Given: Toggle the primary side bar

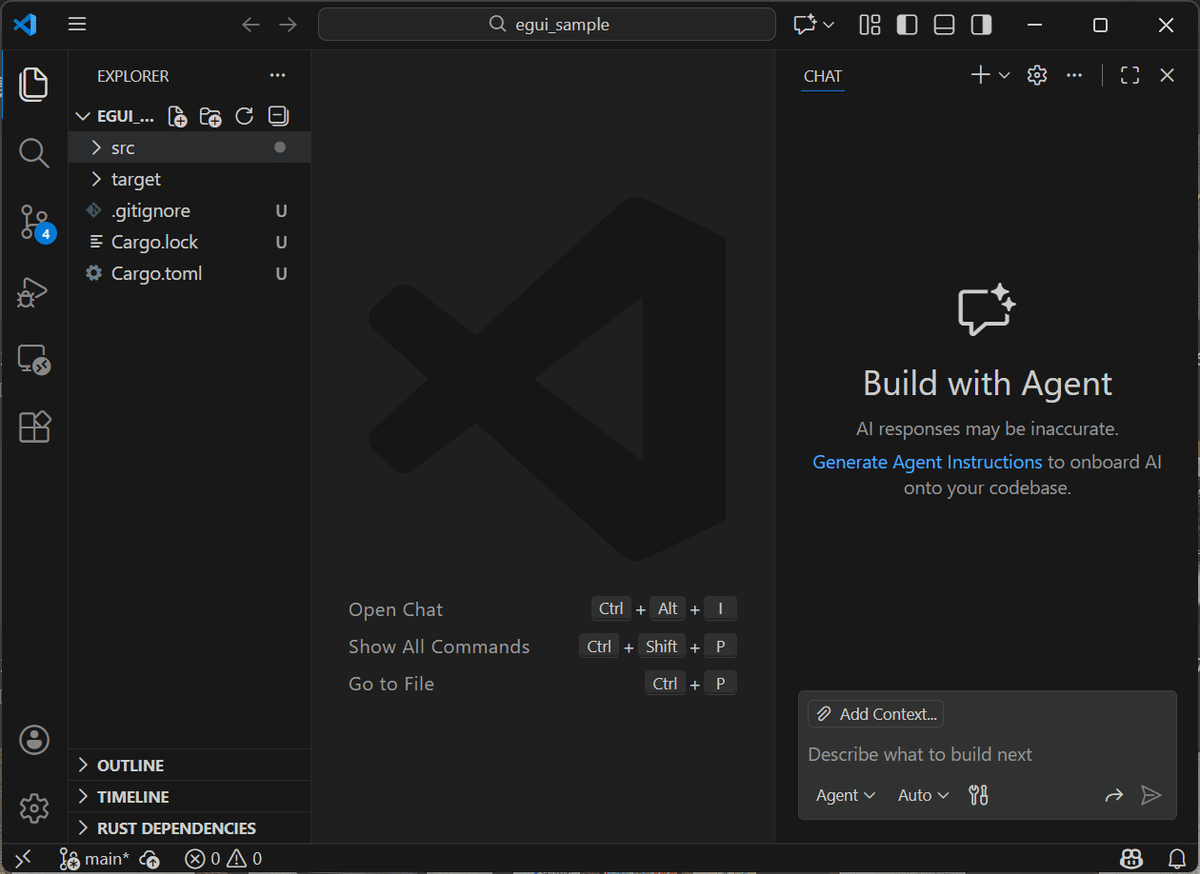Looking at the screenshot, I should pos(907,25).
